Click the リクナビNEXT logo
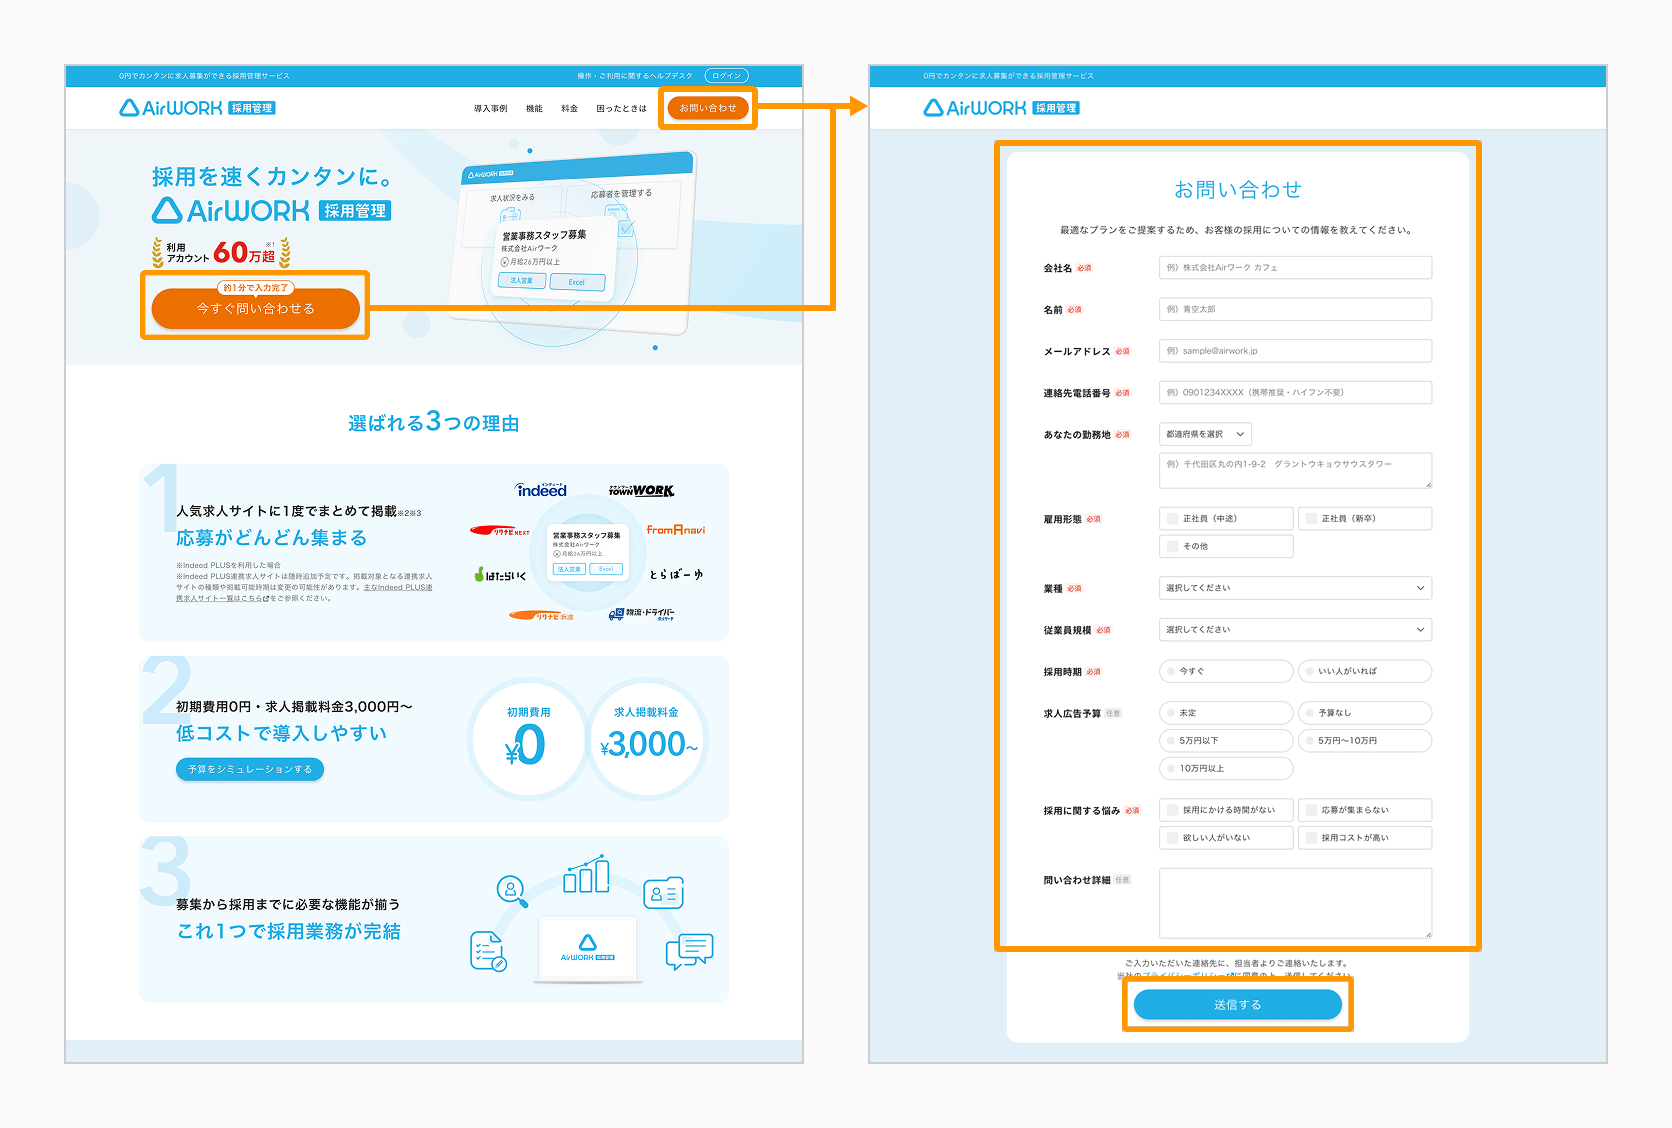The width and height of the screenshot is (1672, 1128). pyautogui.click(x=500, y=531)
